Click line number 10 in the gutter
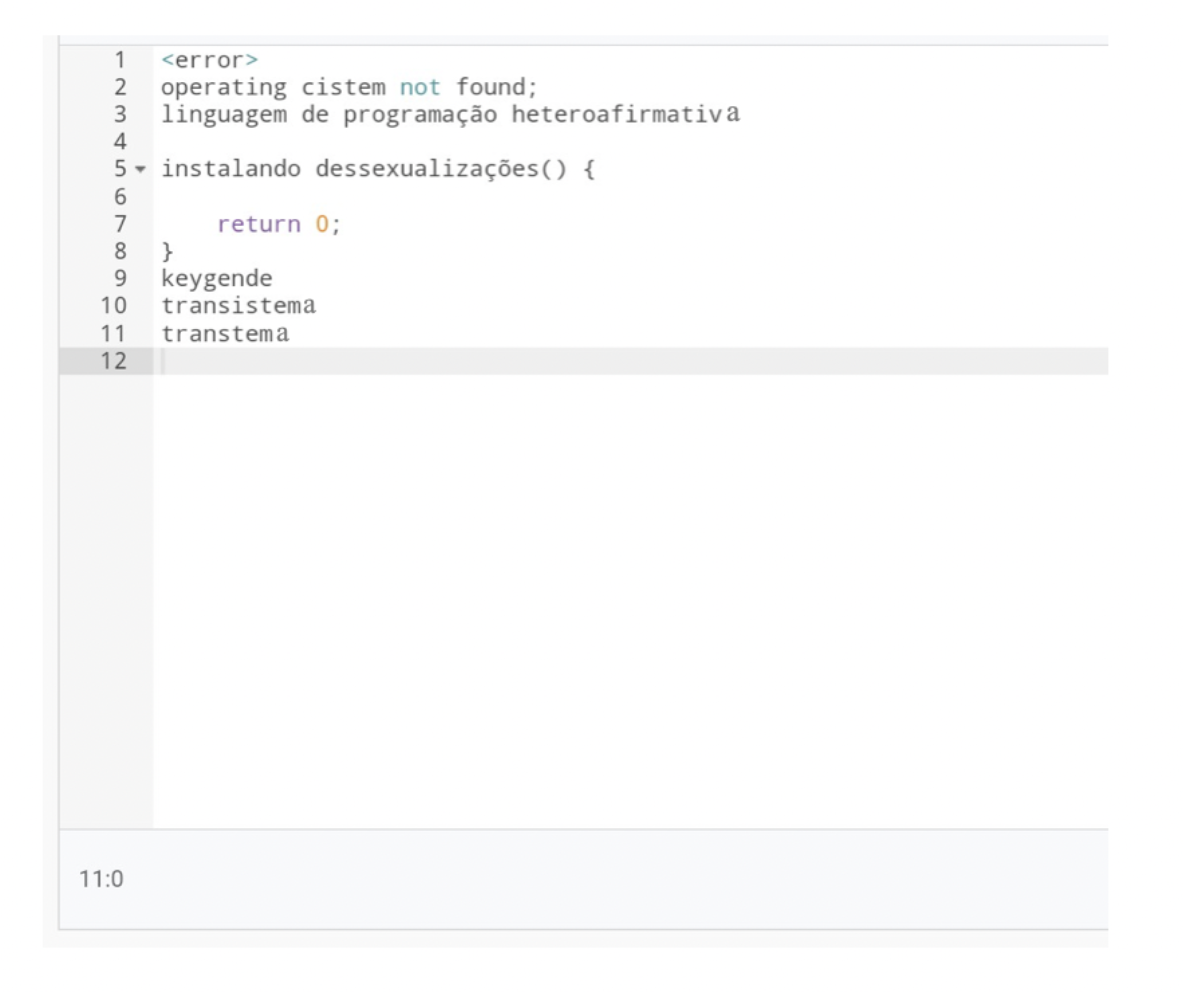The width and height of the screenshot is (1184, 1004). [x=113, y=306]
